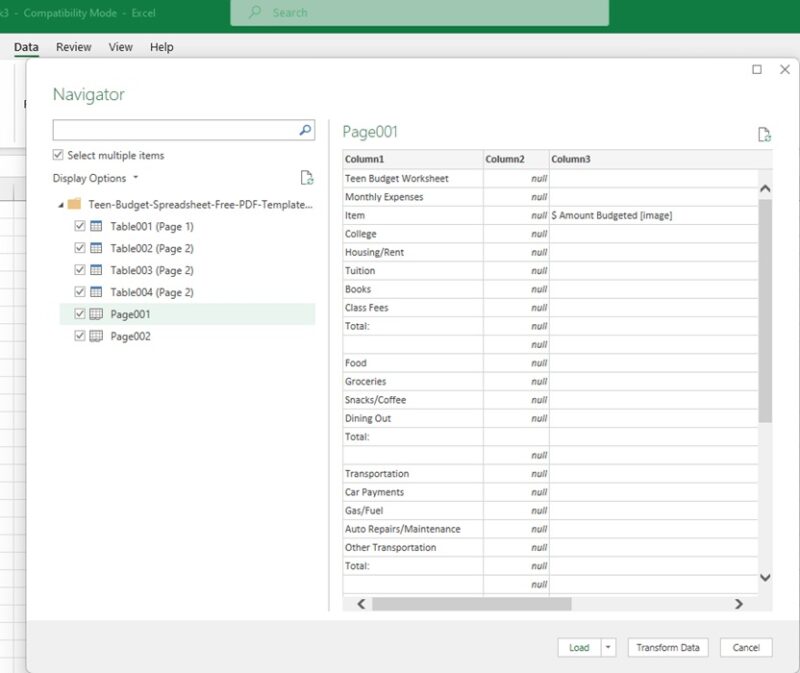The width and height of the screenshot is (800, 673).
Task: Select the folder icon for the PDF template
Action: [74, 205]
